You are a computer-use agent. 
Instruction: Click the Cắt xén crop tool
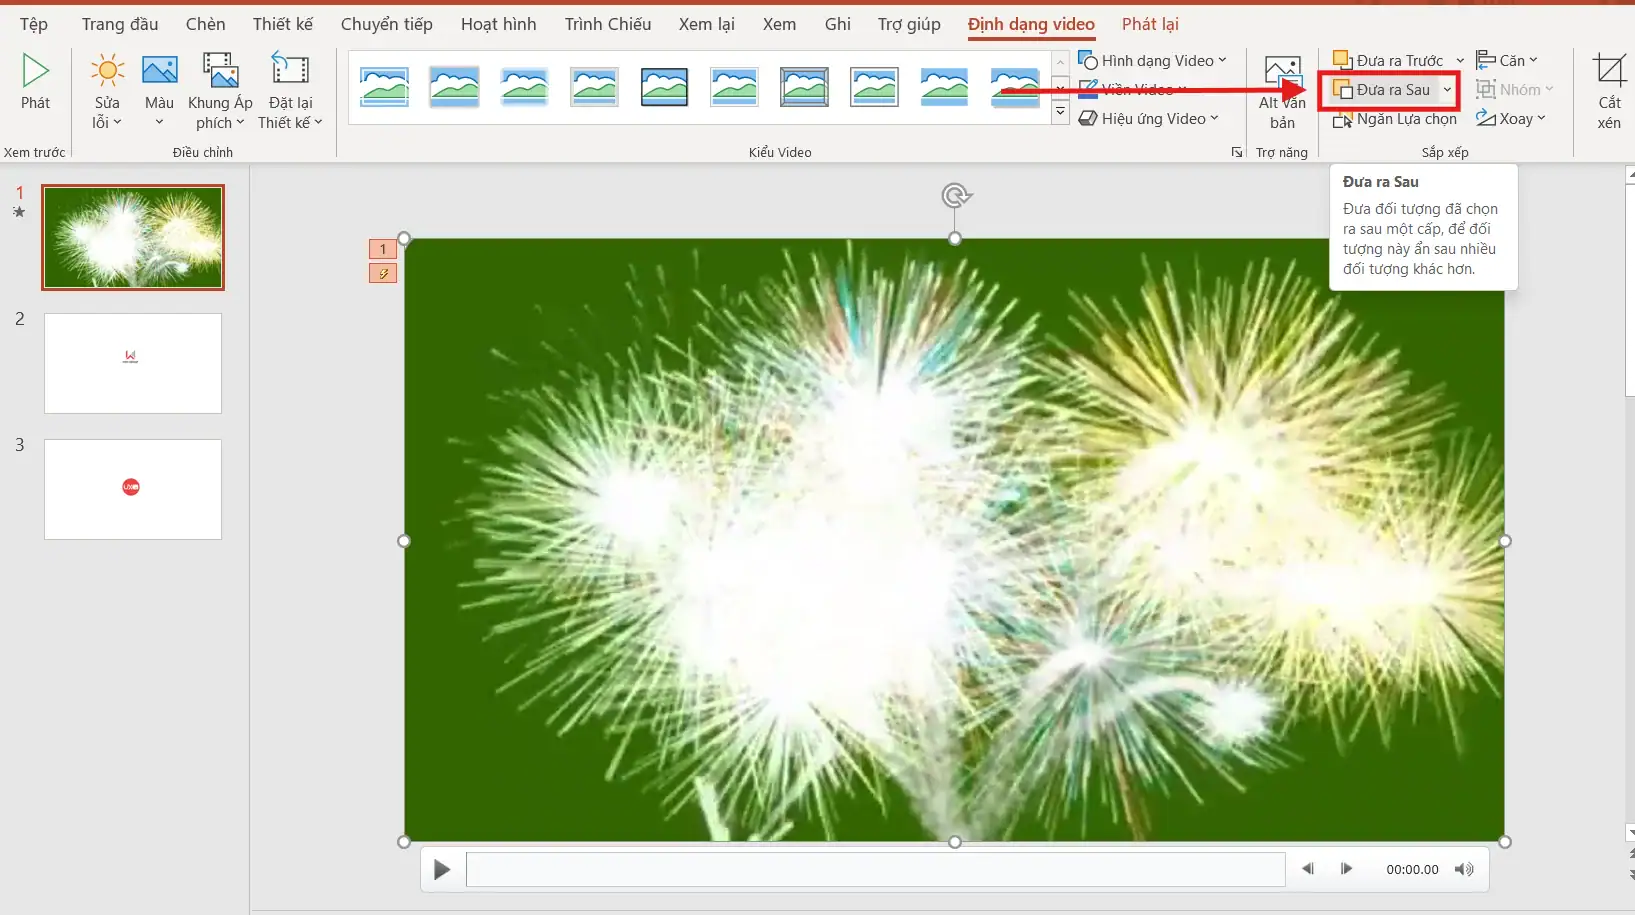(1609, 92)
